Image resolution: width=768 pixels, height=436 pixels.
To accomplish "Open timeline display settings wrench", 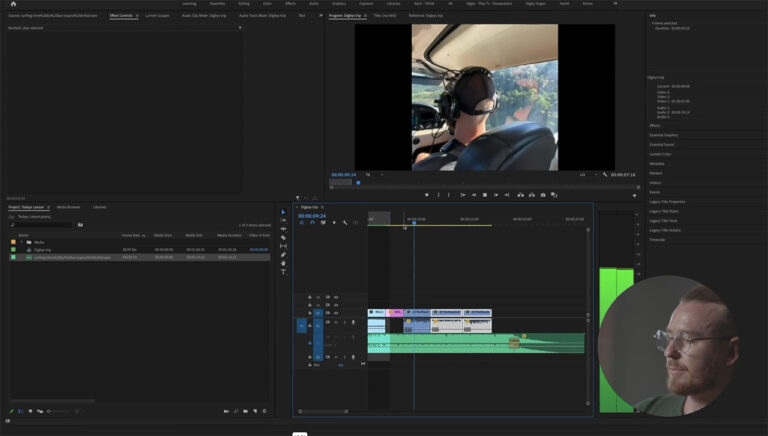I will tap(345, 222).
